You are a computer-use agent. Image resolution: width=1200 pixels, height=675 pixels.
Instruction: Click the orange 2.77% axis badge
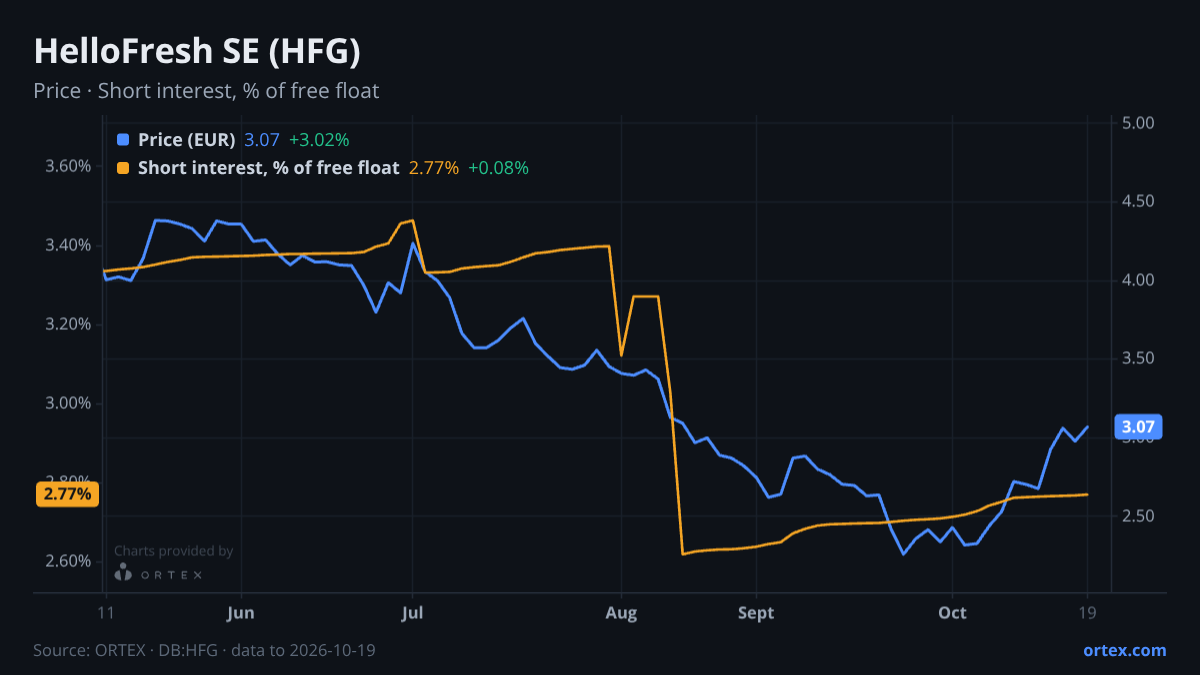[67, 494]
